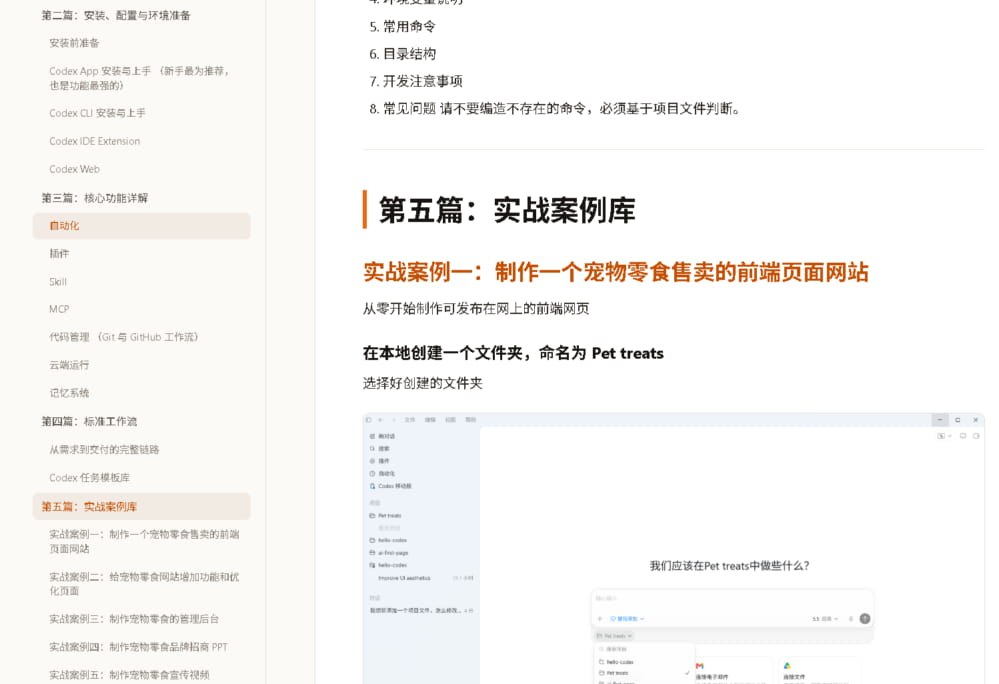Select Codex 任务模板库 in the sidebar

[x=90, y=478]
